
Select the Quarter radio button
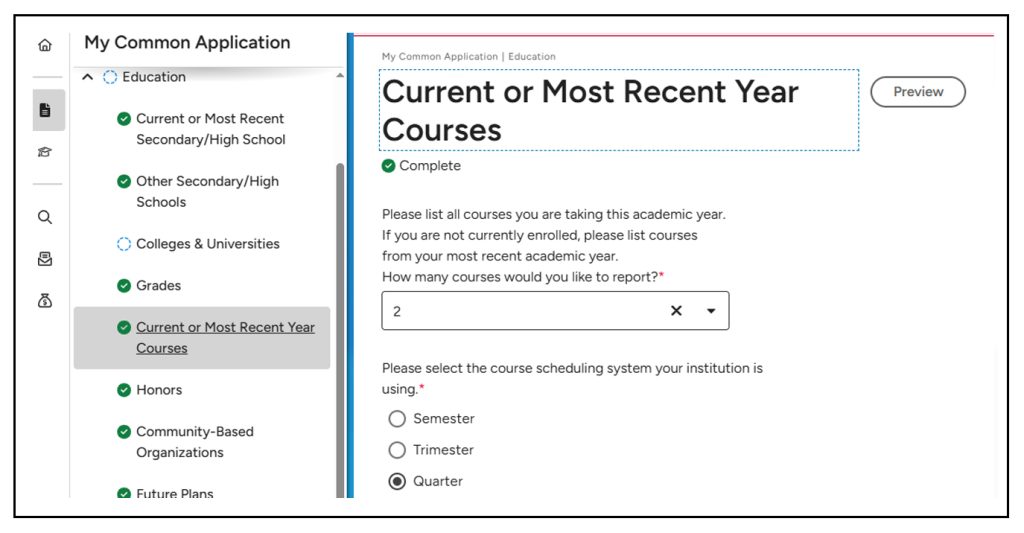tap(397, 481)
